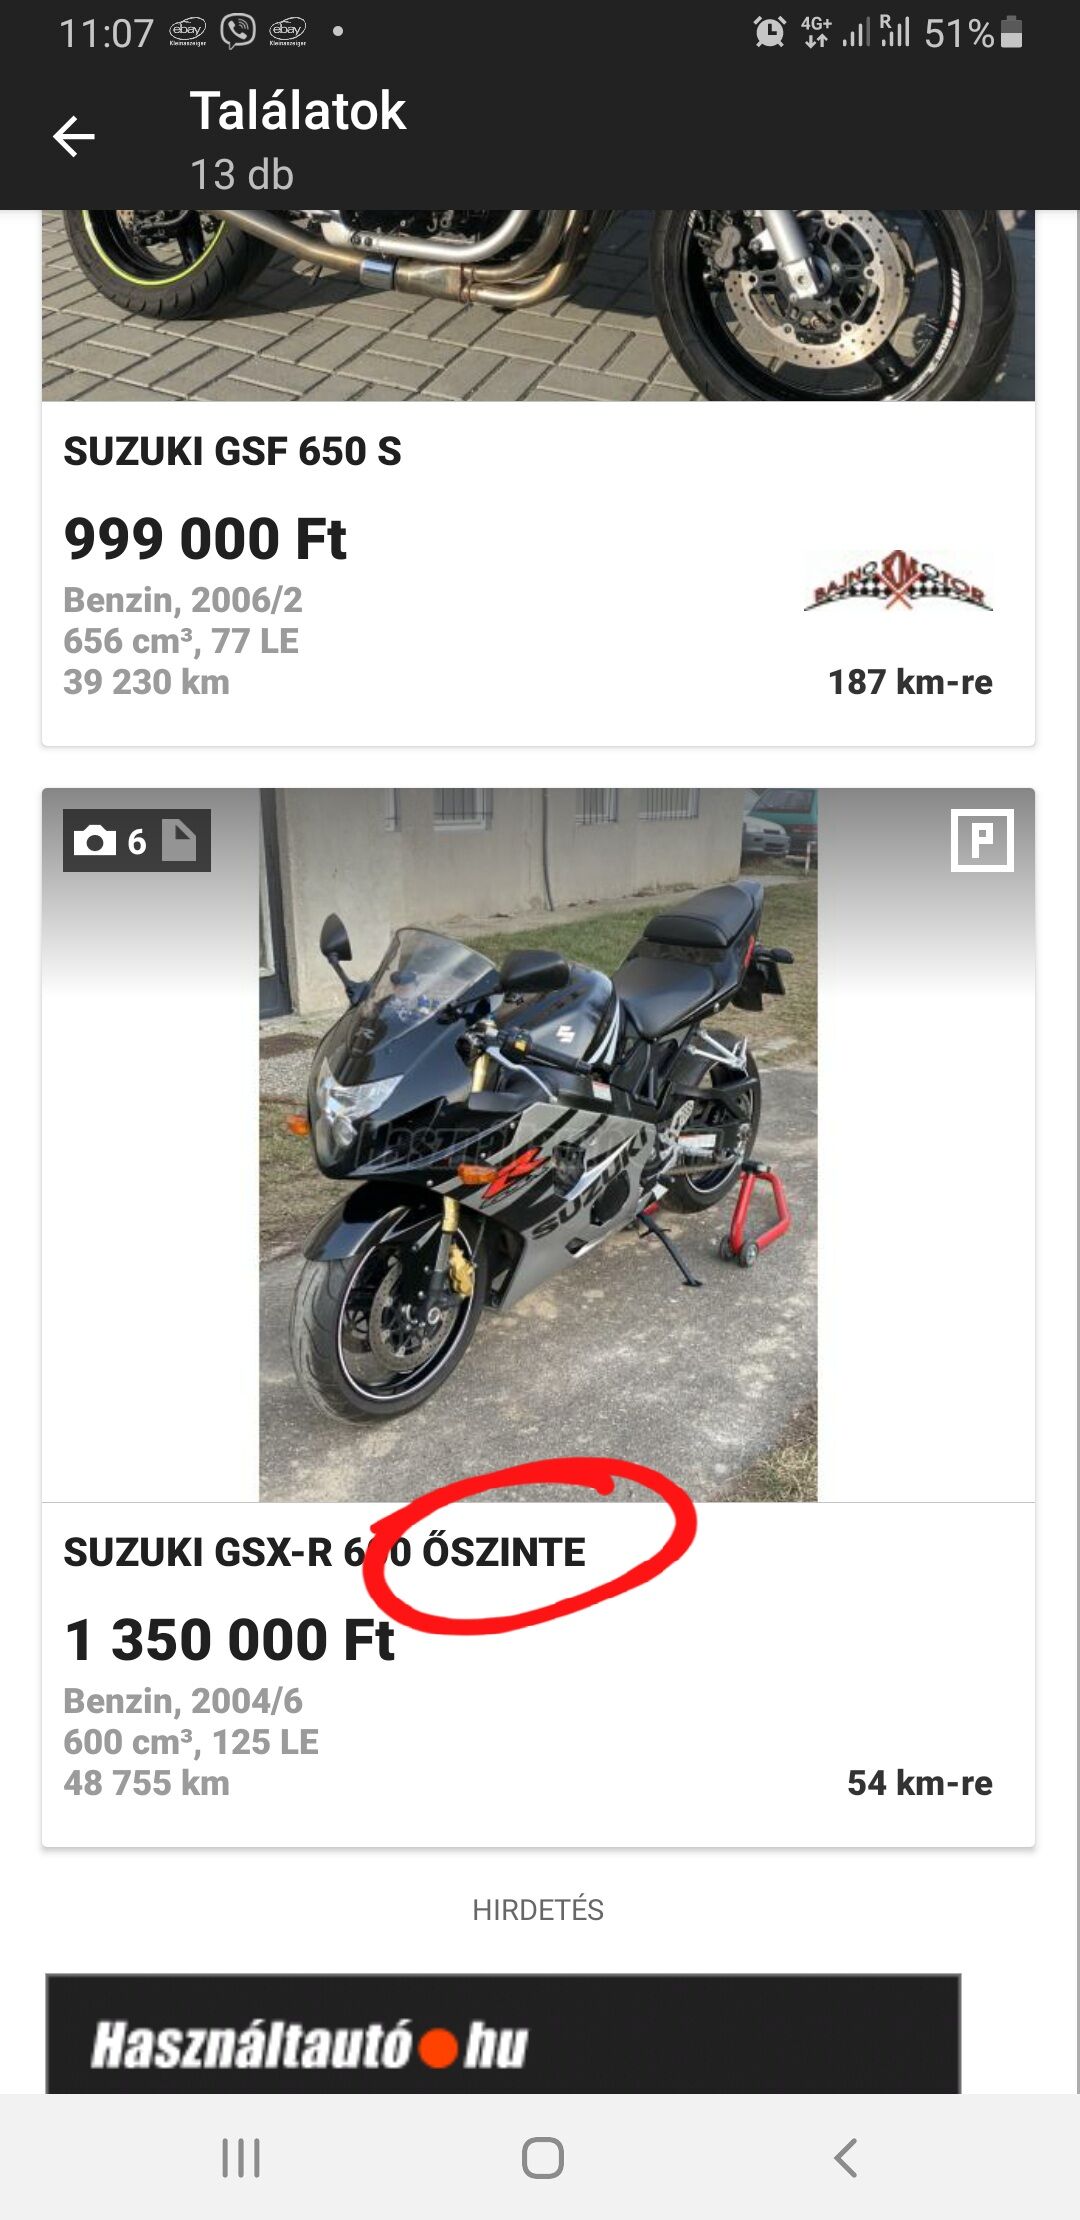The image size is (1080, 2220).
Task: Tap the back arrow in the header
Action: click(73, 137)
